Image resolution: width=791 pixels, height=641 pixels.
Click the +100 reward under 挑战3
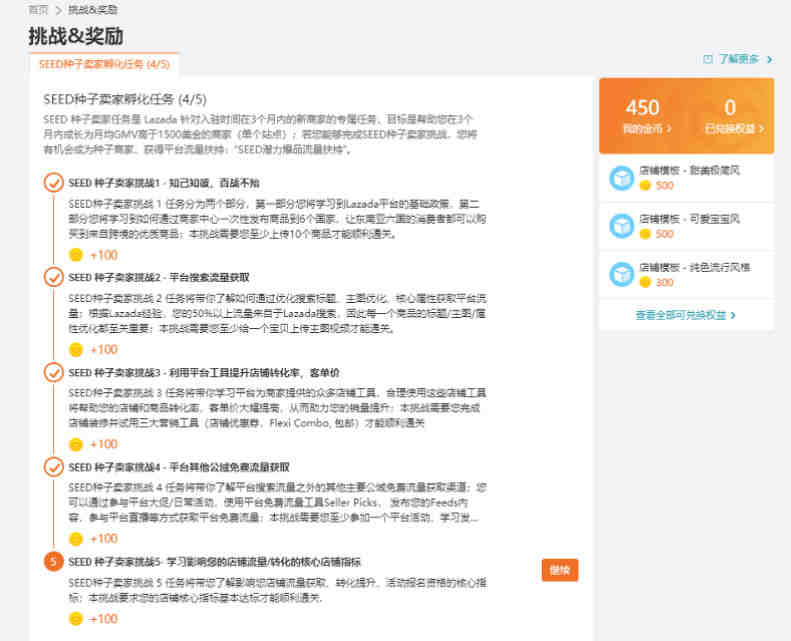click(x=103, y=444)
